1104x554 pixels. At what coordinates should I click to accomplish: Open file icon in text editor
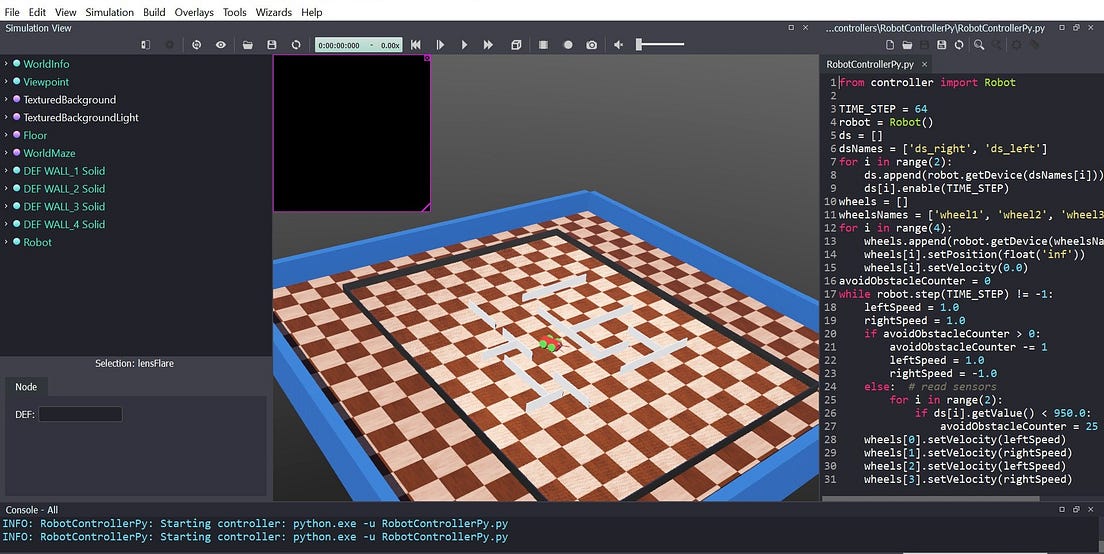[908, 44]
